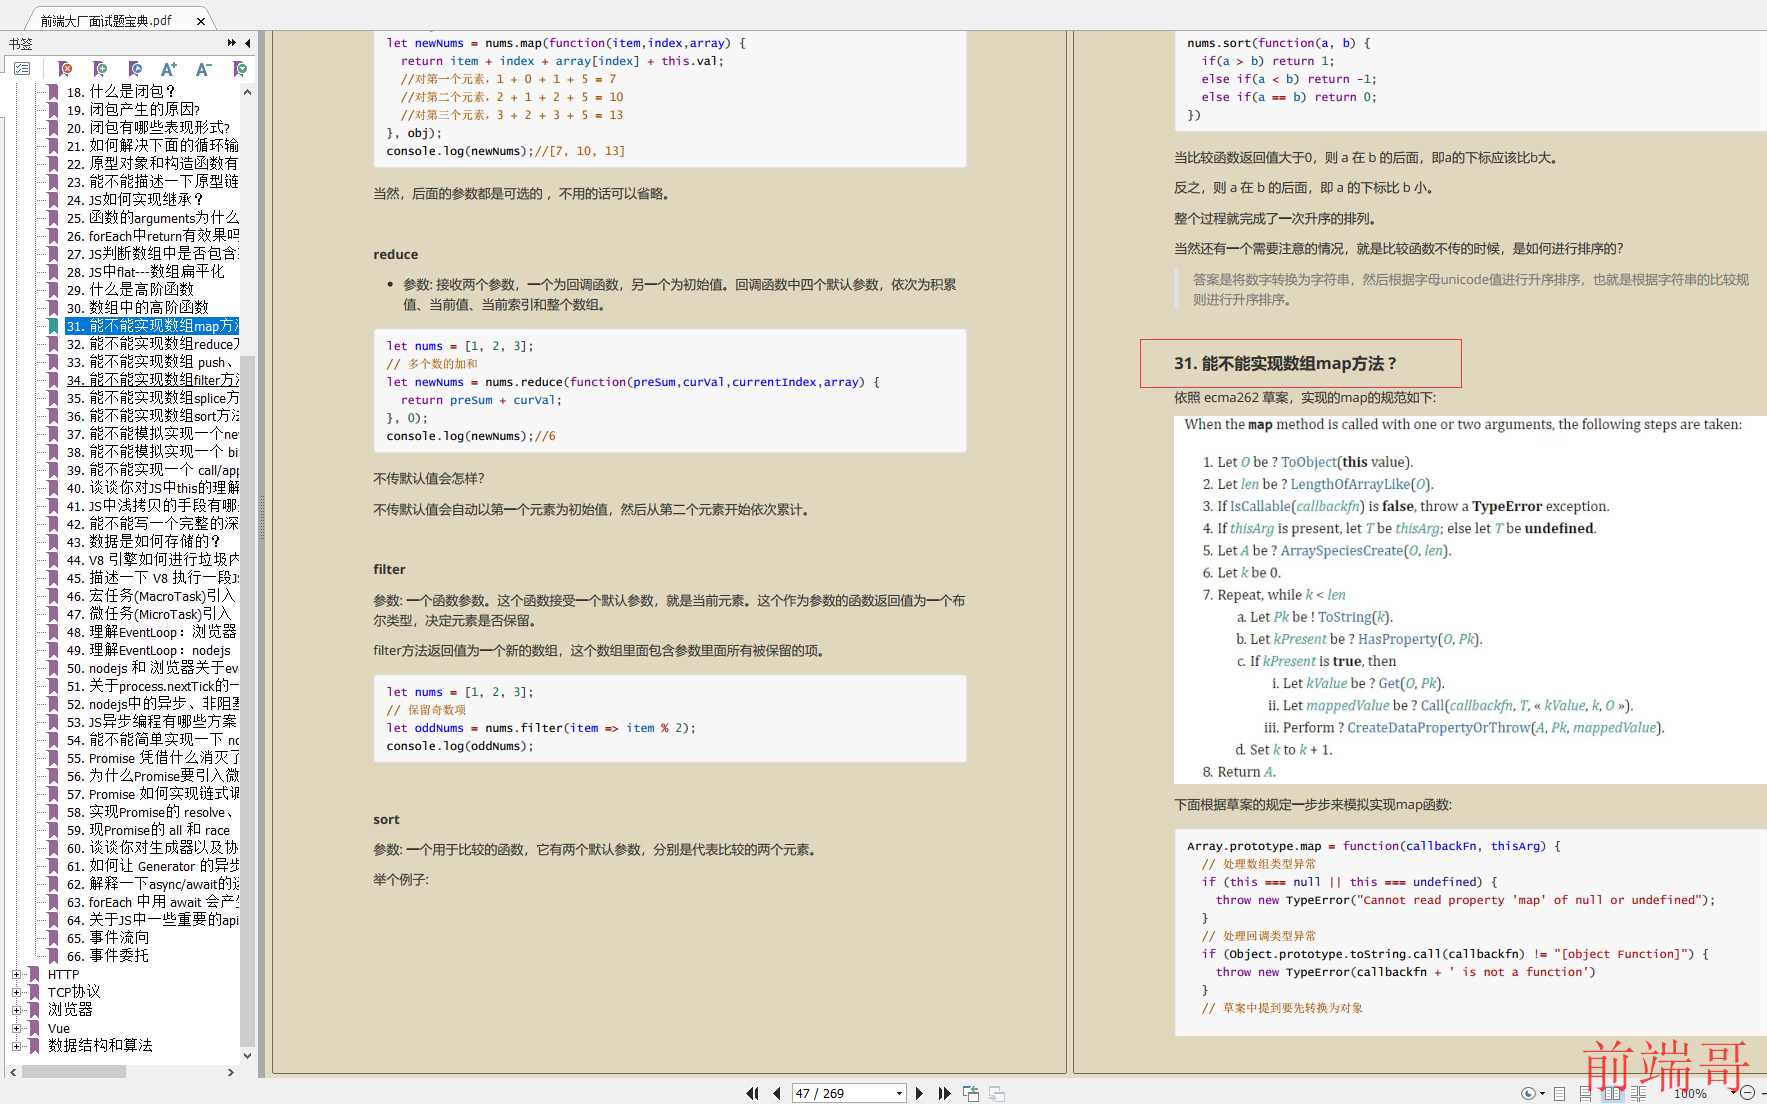This screenshot has height=1104, width=1767.
Task: Click the zoom out minus icon
Action: [1747, 1093]
